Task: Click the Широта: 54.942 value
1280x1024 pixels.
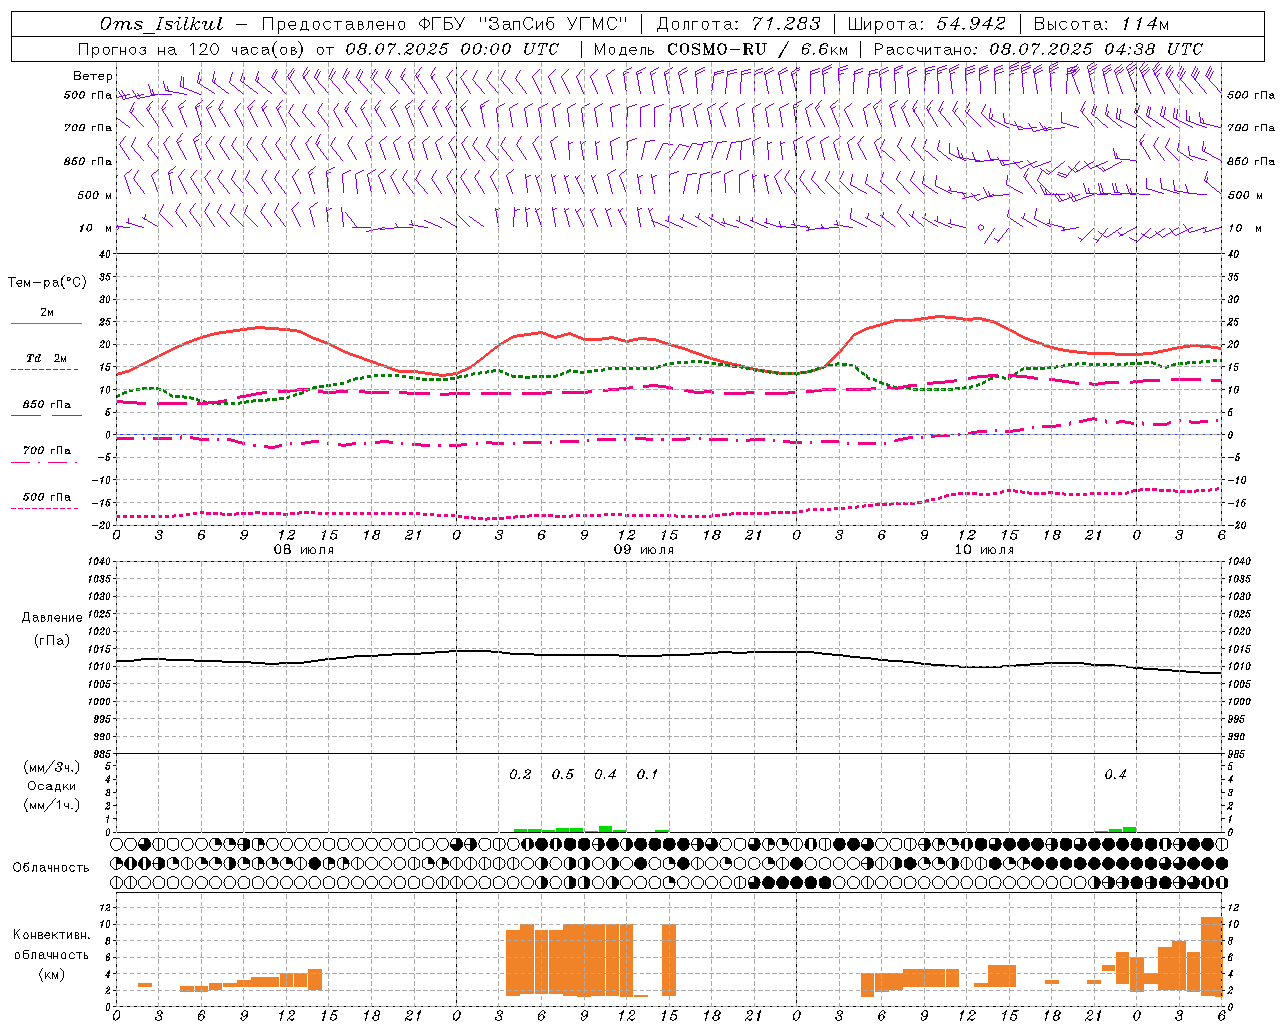Action: pyautogui.click(x=926, y=24)
